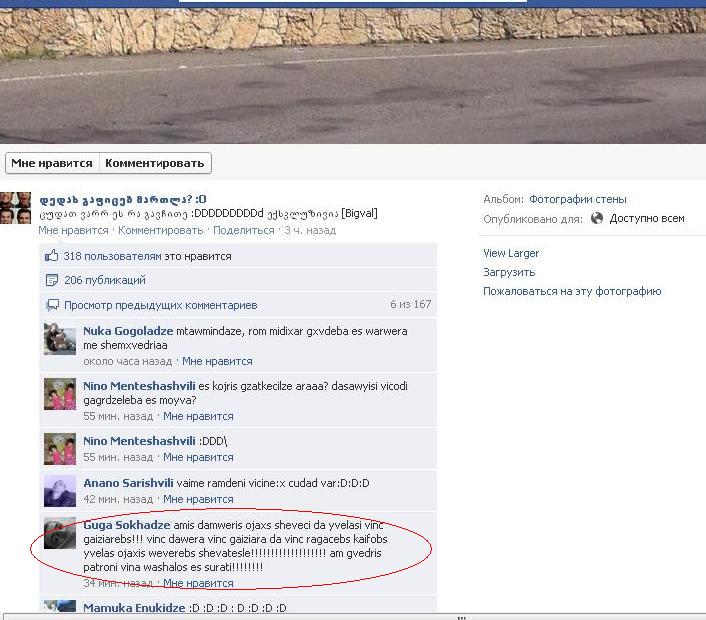Open the Фотографии стены album link
The width and height of the screenshot is (706, 620).
(578, 199)
